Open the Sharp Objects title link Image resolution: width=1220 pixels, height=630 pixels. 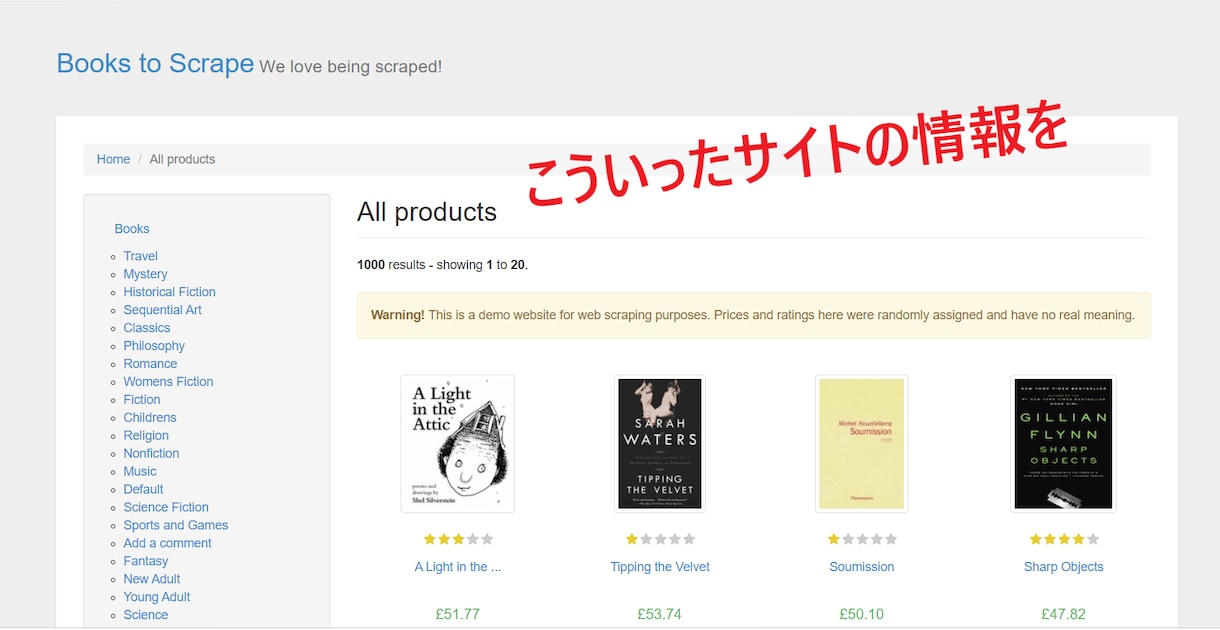pos(1064,567)
